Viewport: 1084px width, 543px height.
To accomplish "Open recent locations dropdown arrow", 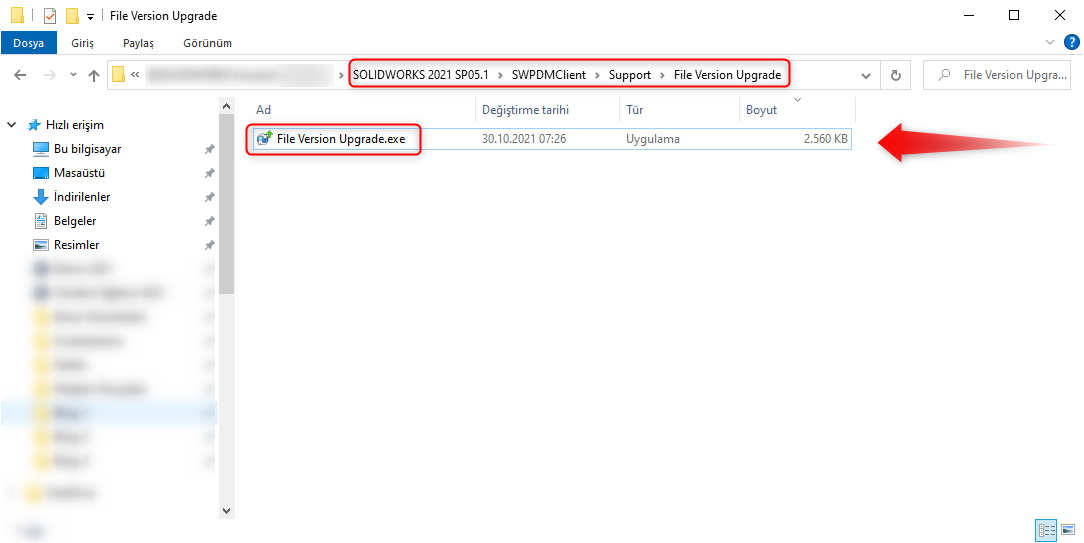I will pos(73,75).
